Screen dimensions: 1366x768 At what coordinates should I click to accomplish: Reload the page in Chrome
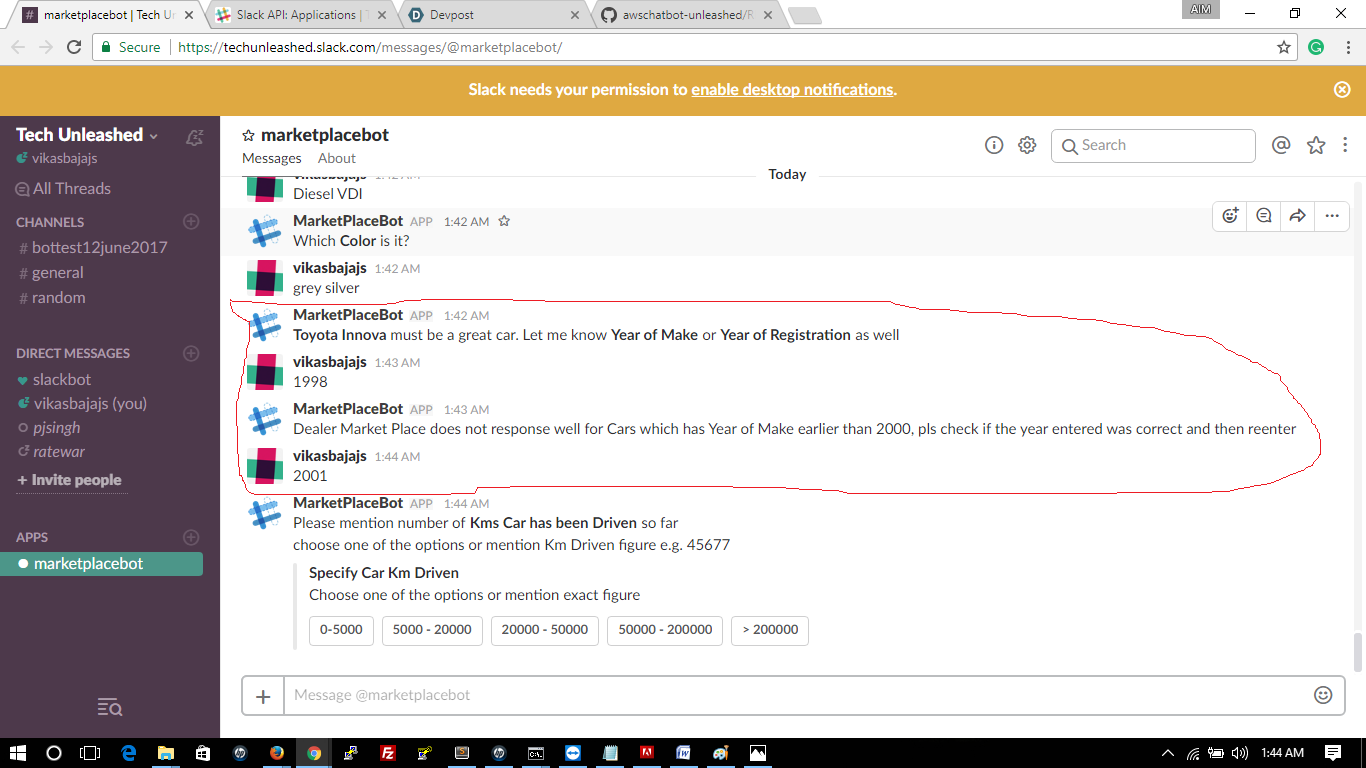tap(74, 47)
